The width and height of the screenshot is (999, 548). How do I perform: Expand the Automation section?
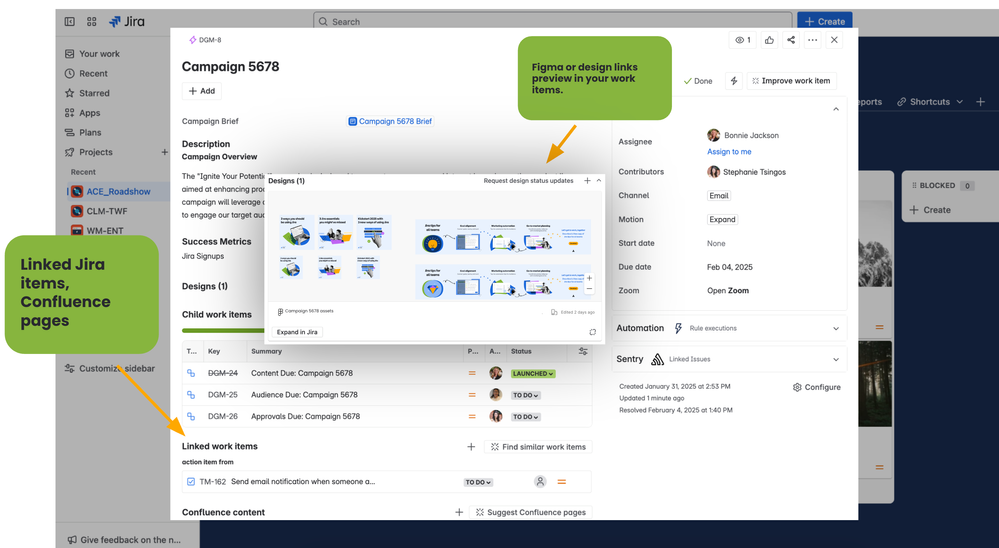(x=836, y=329)
